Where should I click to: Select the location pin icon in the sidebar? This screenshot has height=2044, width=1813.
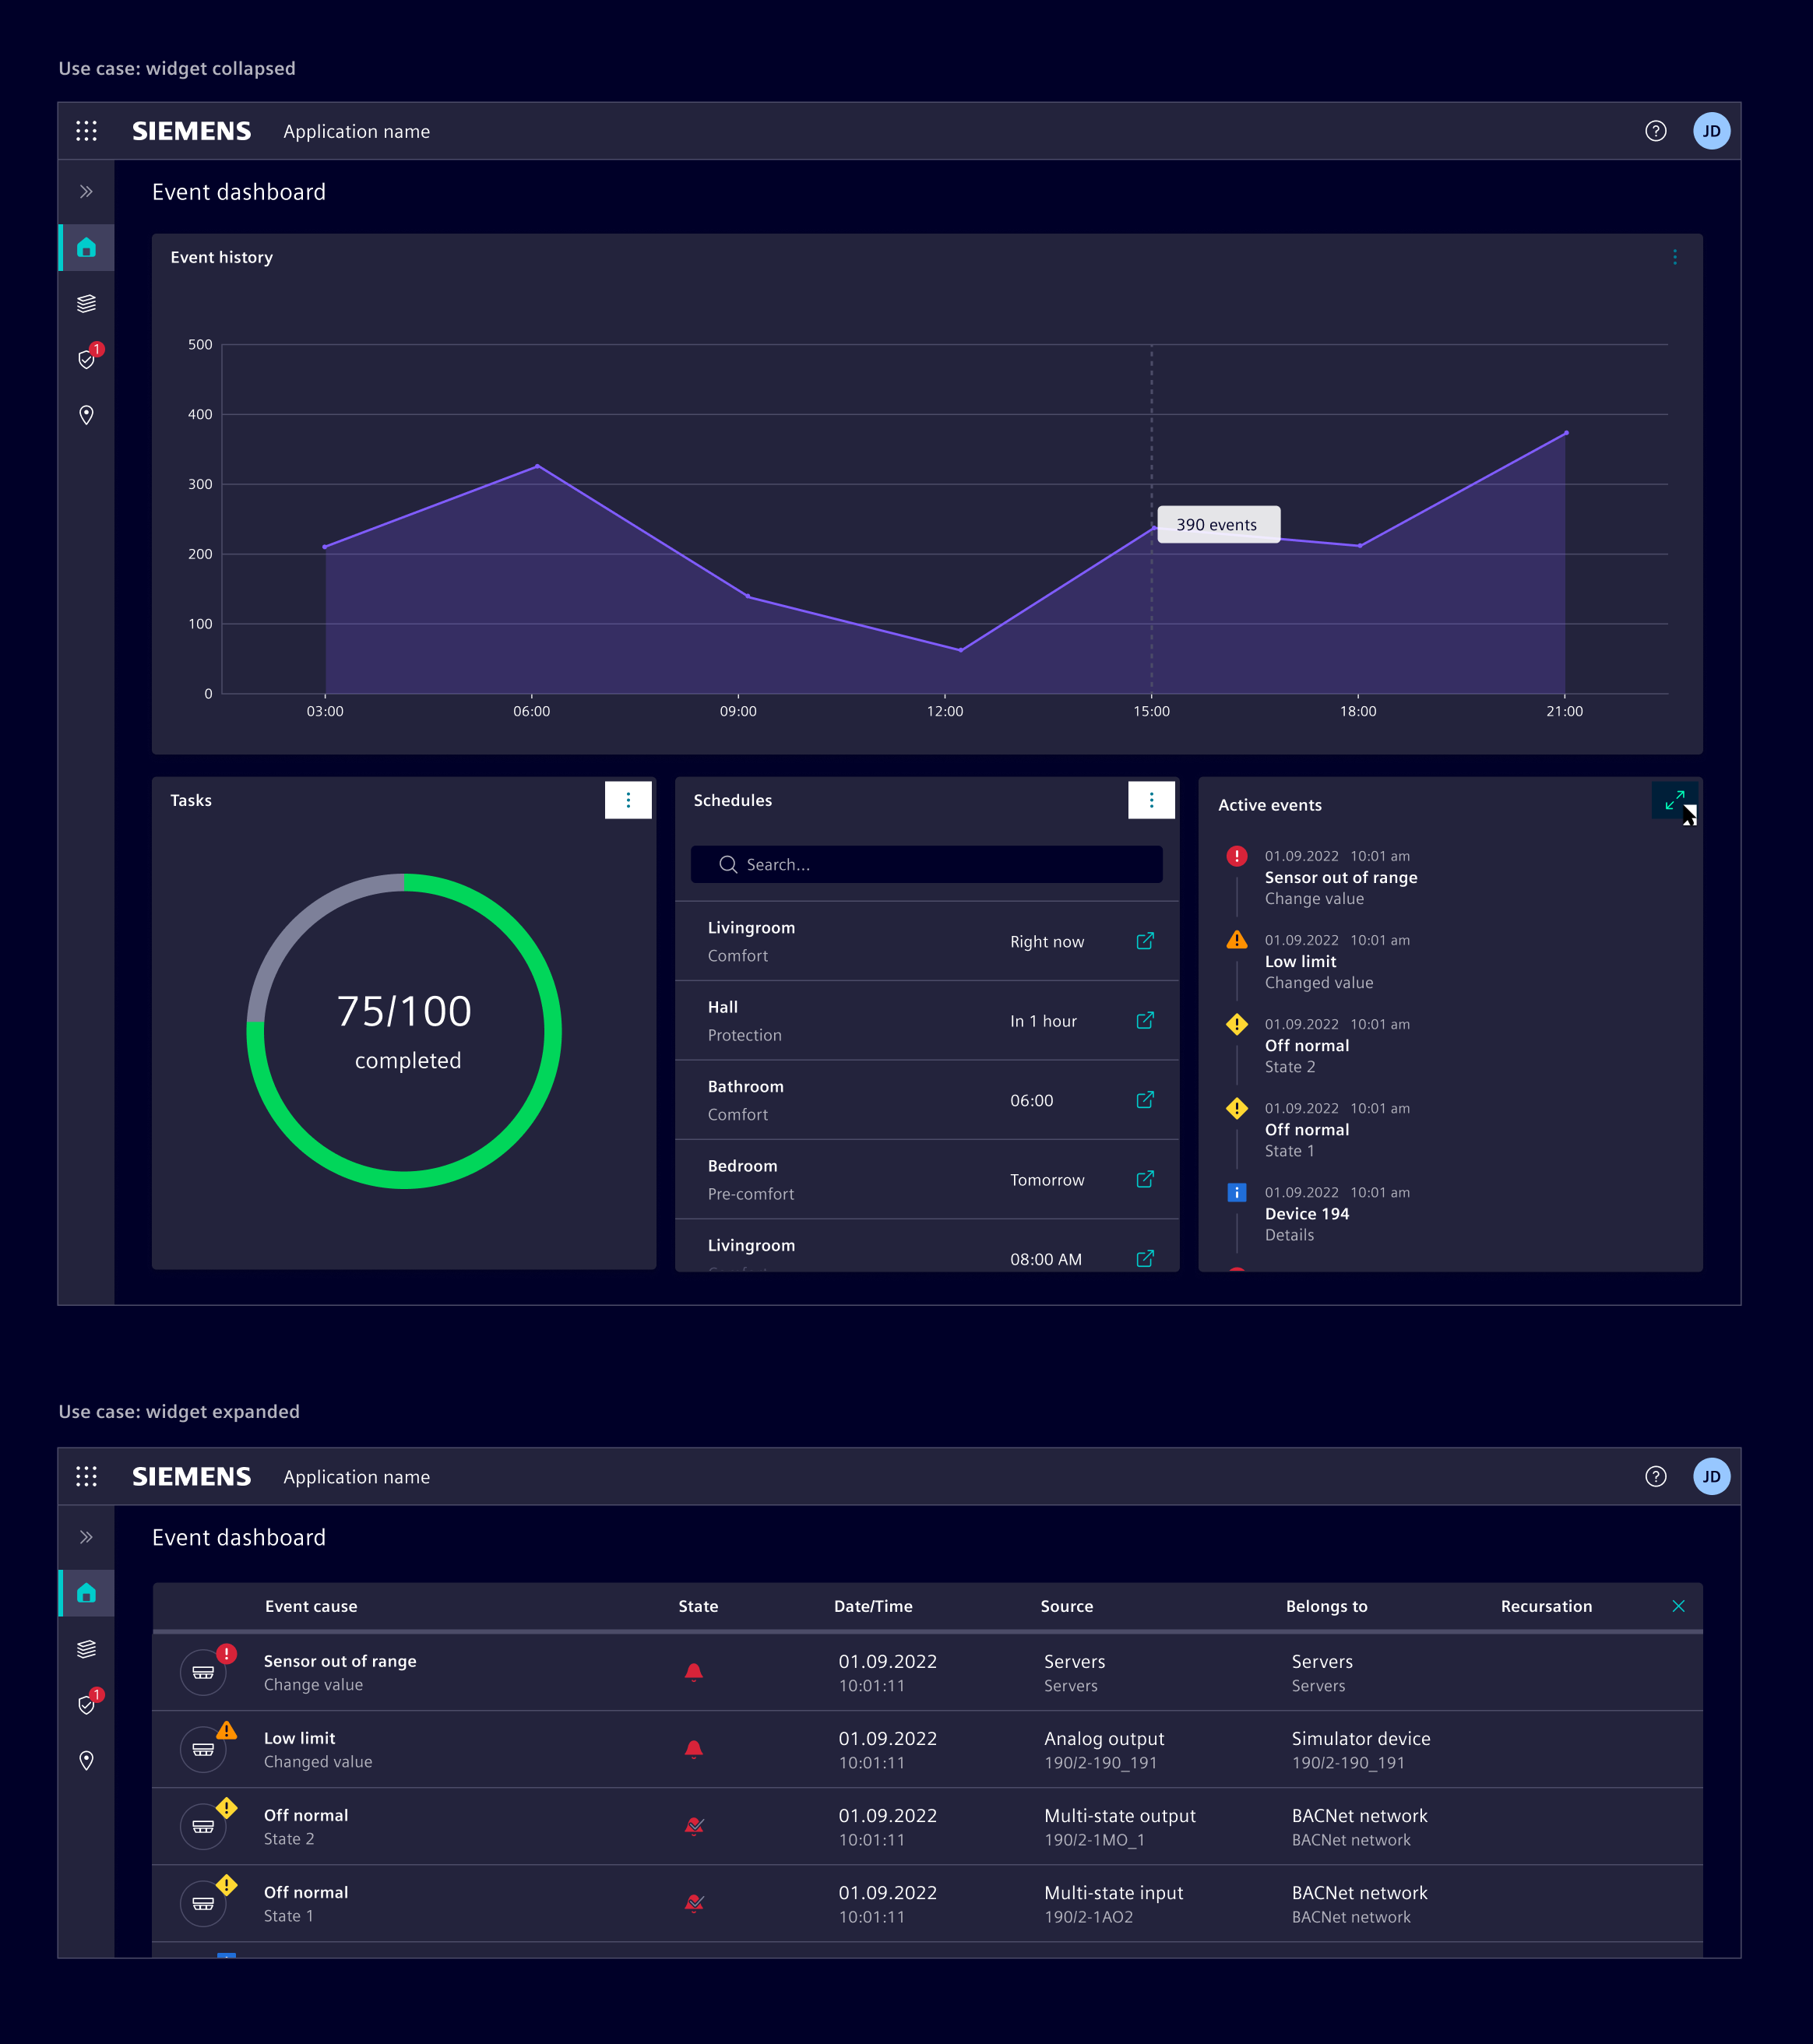86,414
